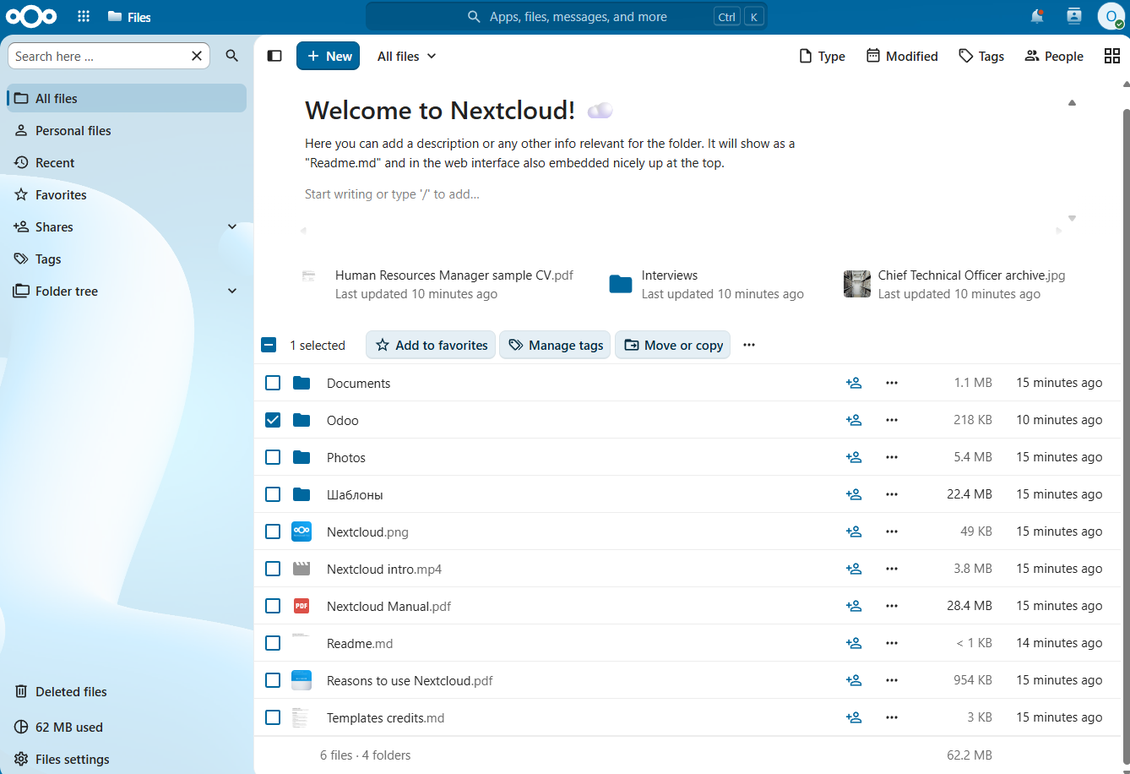Open actions menu for Documents

(891, 383)
